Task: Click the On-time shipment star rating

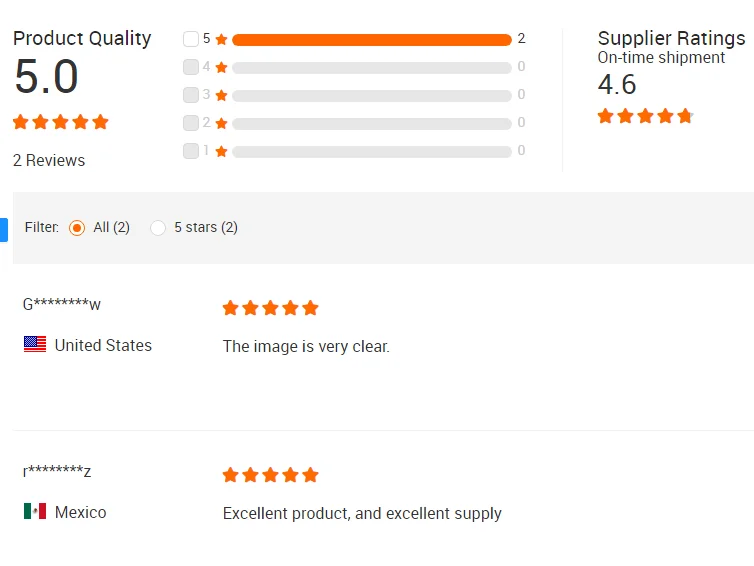Action: (645, 116)
